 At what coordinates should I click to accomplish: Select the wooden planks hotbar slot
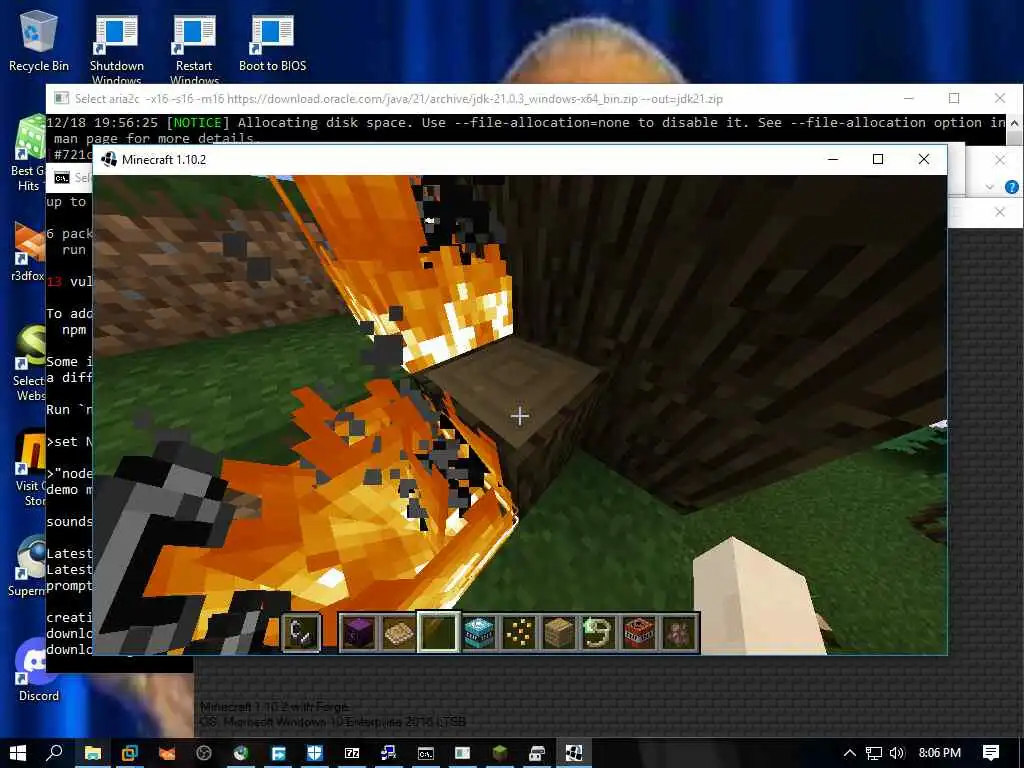559,632
